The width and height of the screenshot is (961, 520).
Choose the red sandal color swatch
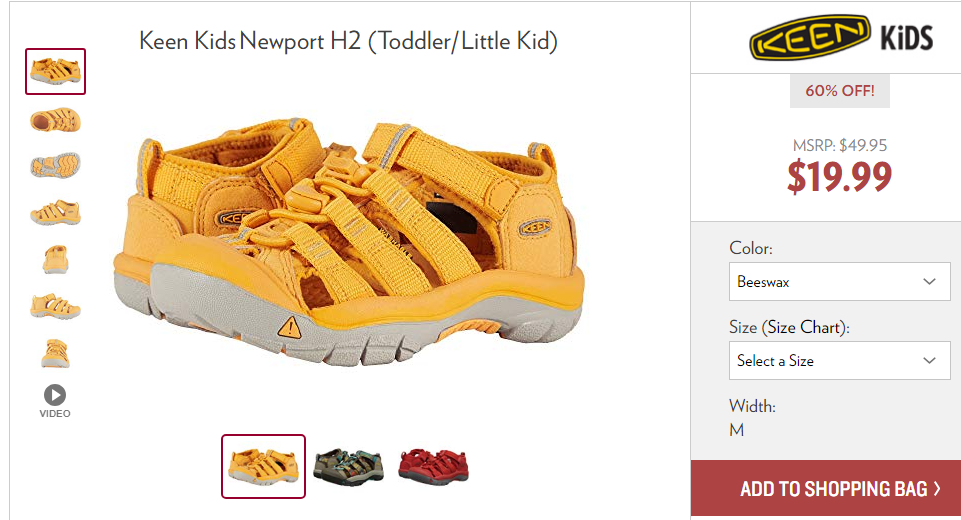pos(433,467)
